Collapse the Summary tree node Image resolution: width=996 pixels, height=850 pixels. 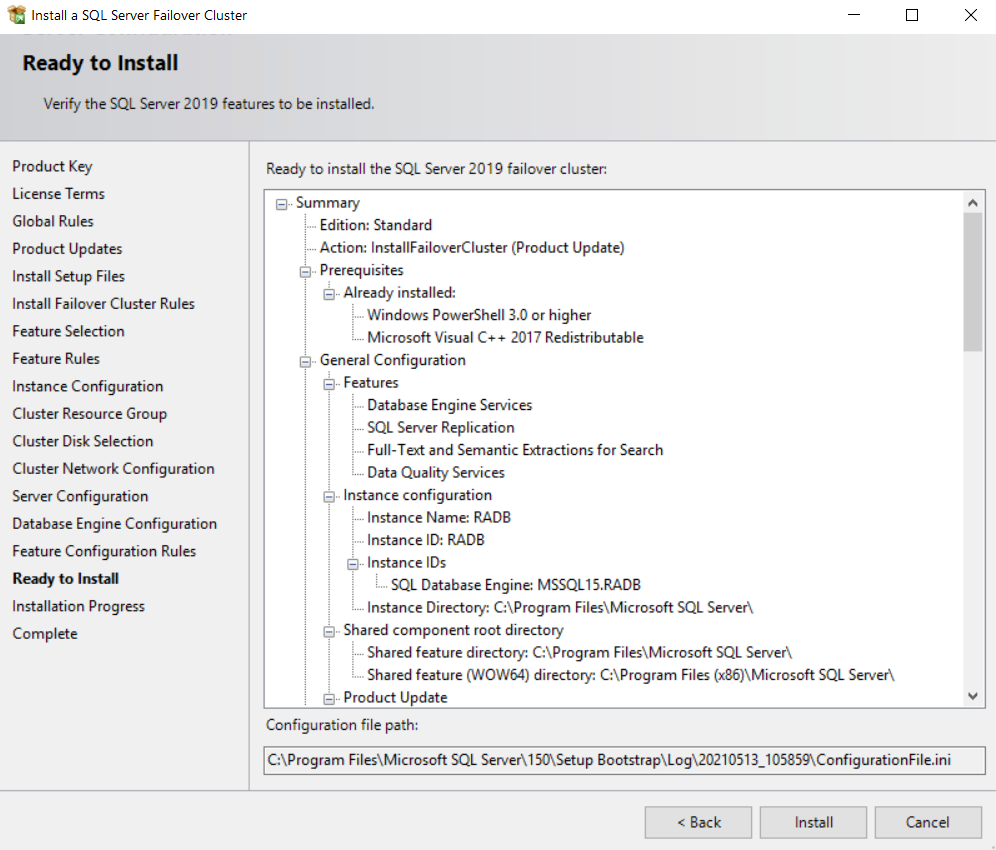tap(281, 204)
